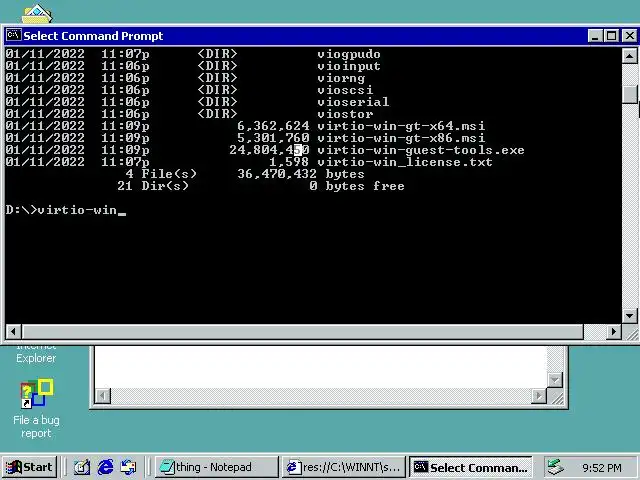Image resolution: width=640 pixels, height=480 pixels.
Task: Switch to res://C:\WINNT taskbar button
Action: pos(344,467)
